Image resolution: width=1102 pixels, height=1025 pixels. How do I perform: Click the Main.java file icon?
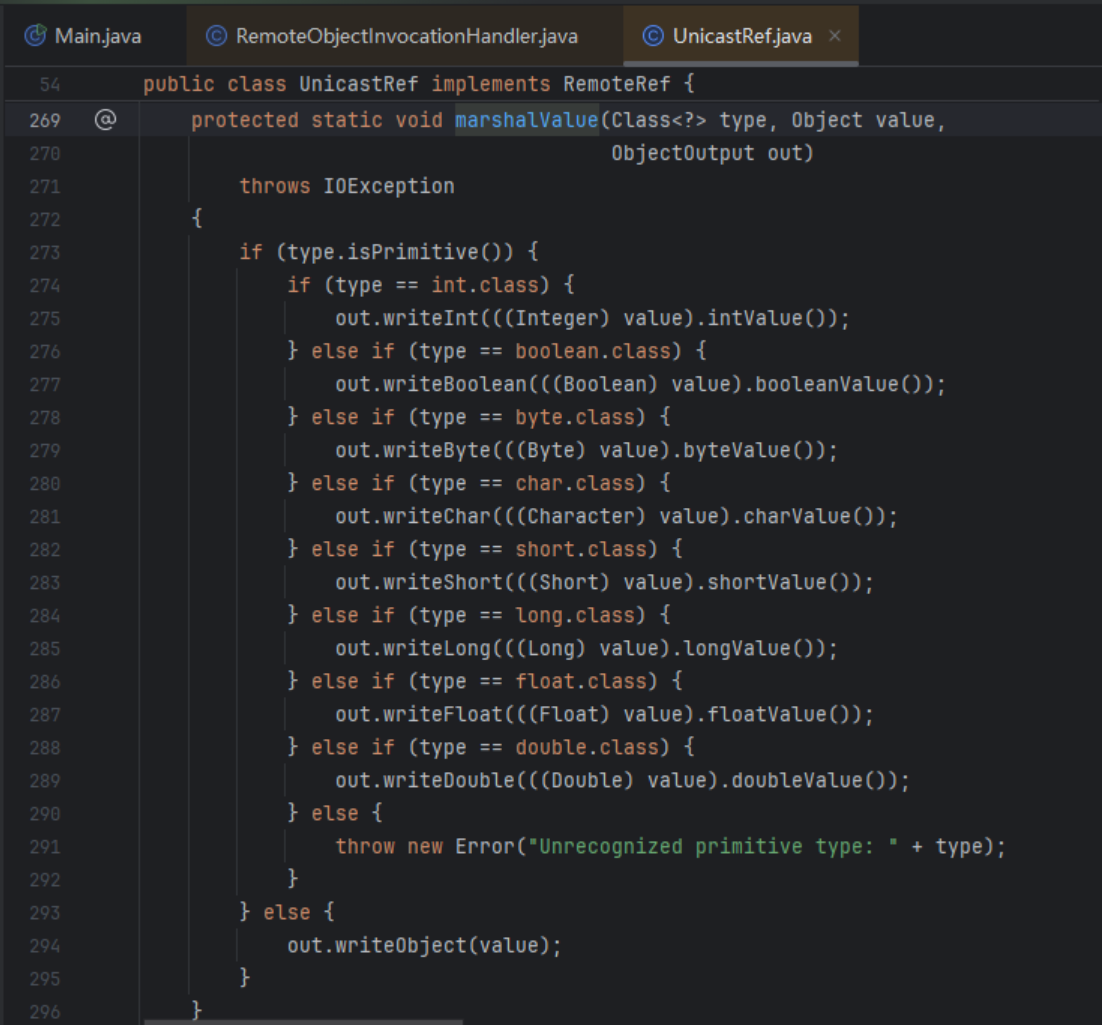click(x=35, y=37)
